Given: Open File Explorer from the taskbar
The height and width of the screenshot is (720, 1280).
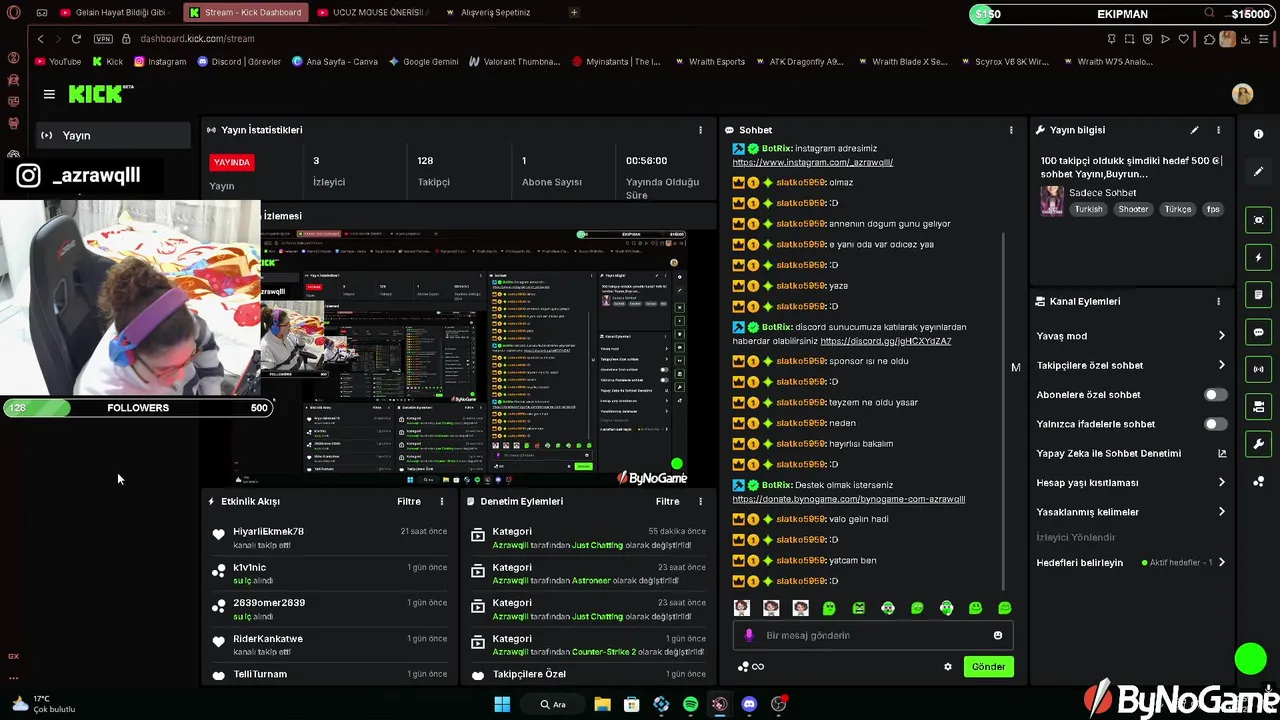Looking at the screenshot, I should [x=602, y=704].
